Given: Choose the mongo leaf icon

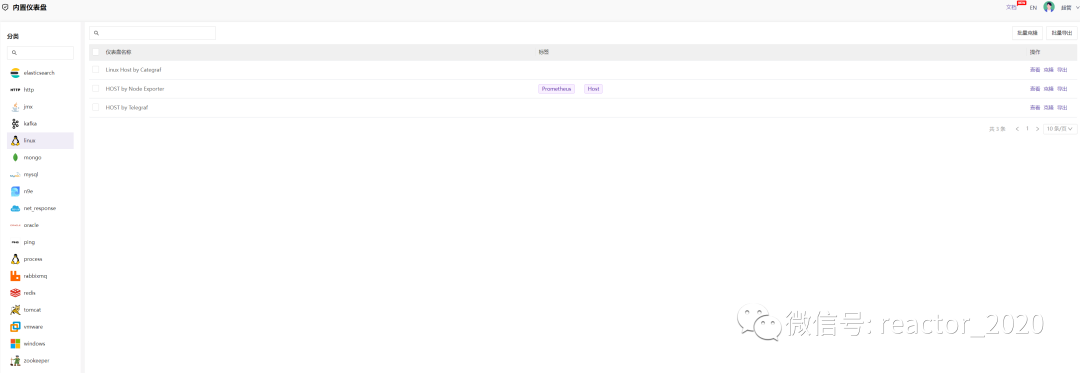Looking at the screenshot, I should 15,158.
